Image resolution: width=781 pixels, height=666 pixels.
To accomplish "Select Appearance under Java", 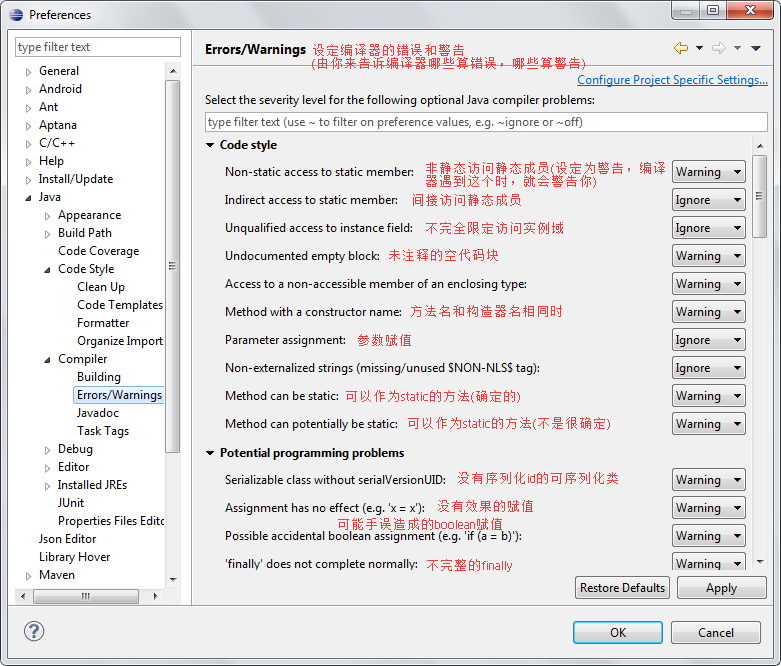I will [89, 215].
